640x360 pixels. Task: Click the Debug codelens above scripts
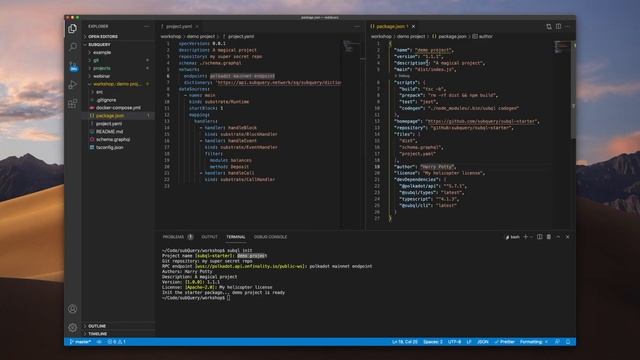pyautogui.click(x=404, y=76)
